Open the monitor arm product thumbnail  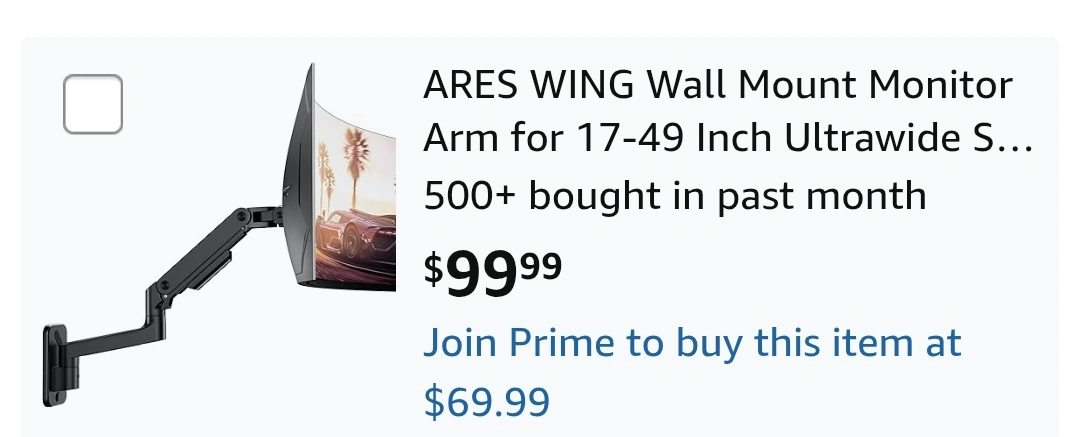point(219,235)
